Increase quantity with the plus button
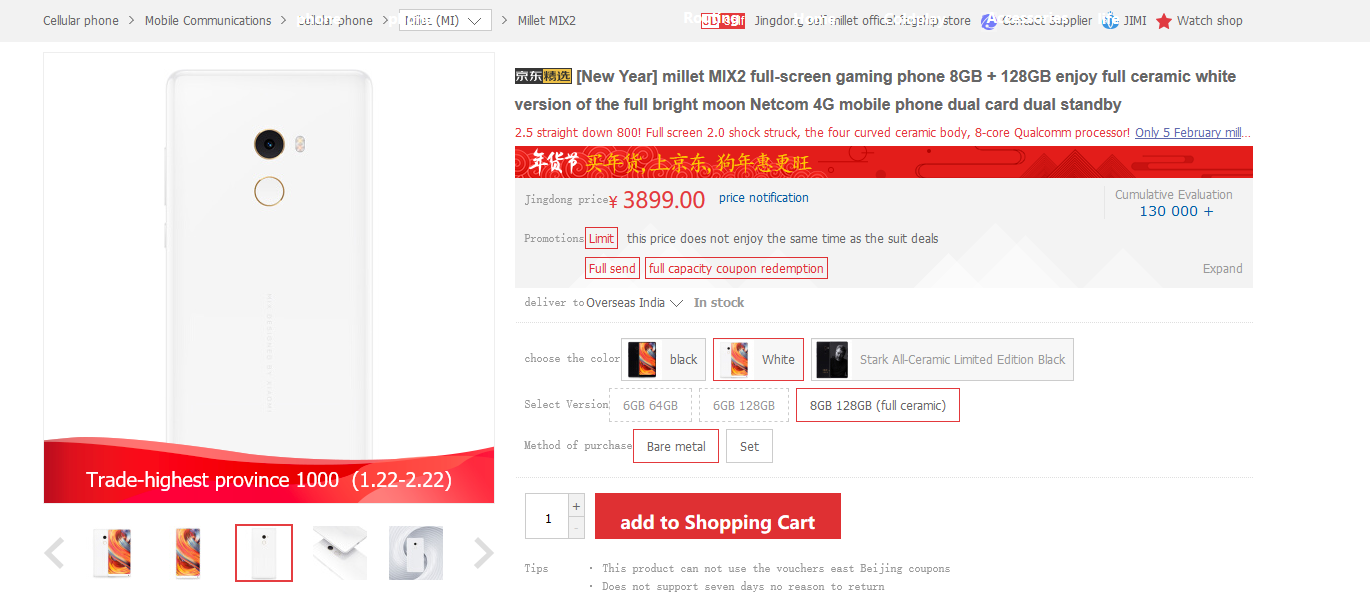The image size is (1370, 594). pyautogui.click(x=576, y=506)
